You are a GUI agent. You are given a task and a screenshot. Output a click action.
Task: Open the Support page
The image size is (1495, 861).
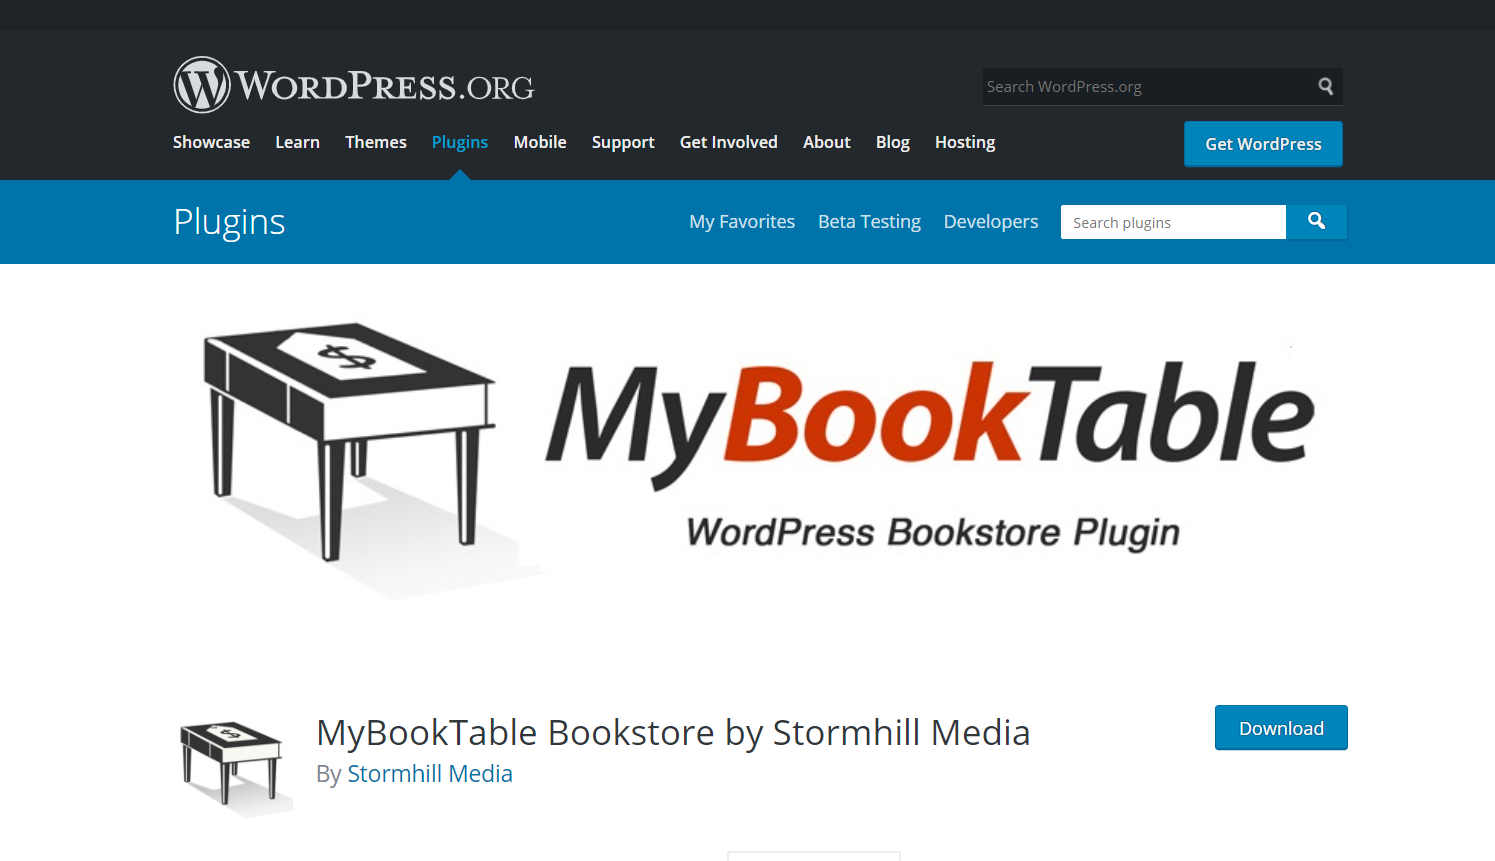pyautogui.click(x=623, y=142)
